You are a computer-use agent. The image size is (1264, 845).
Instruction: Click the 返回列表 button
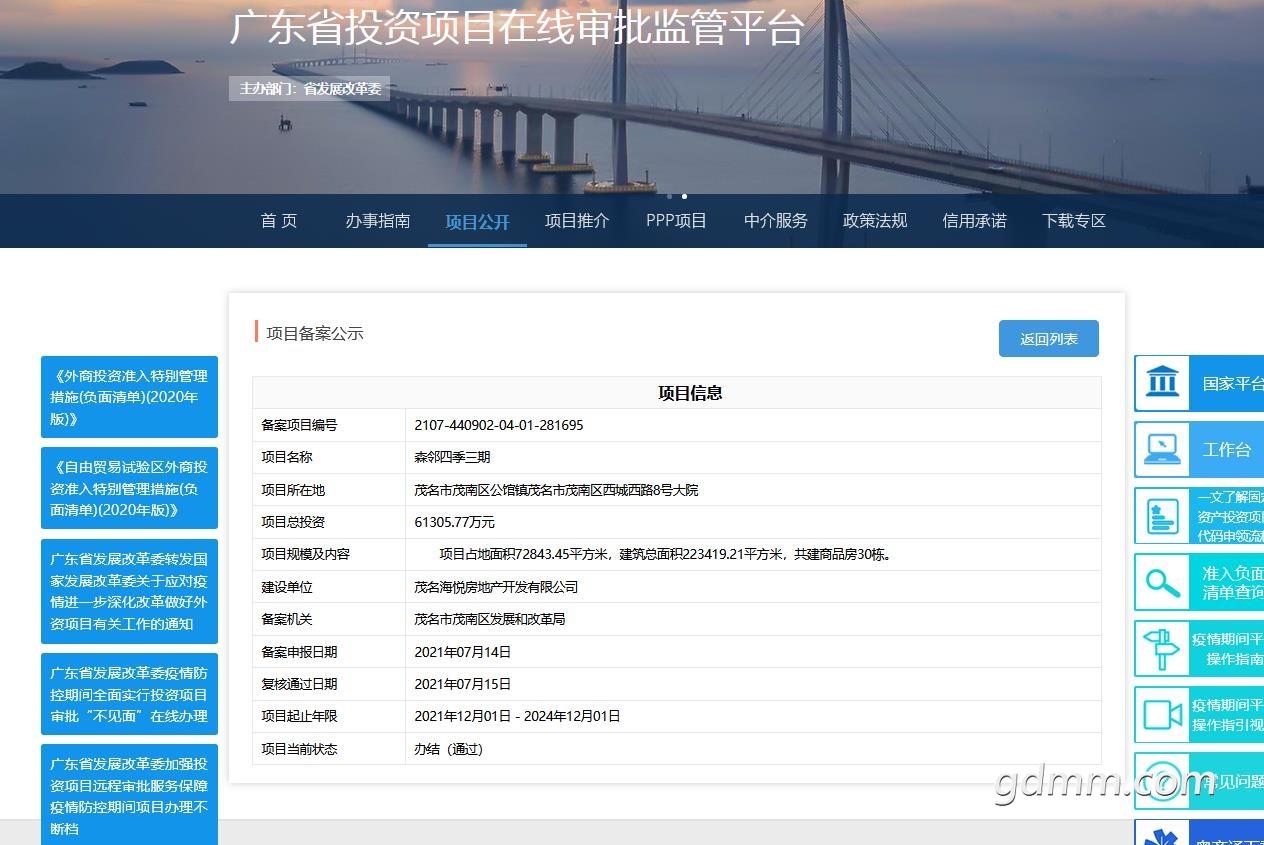(x=1048, y=339)
